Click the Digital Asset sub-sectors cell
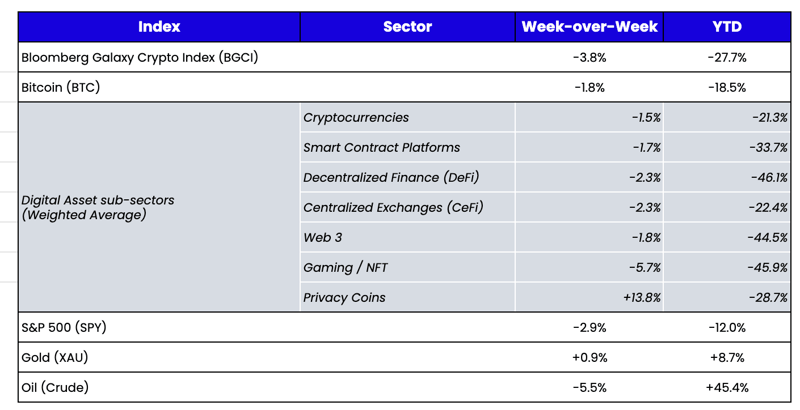The height and width of the screenshot is (410, 800). tap(98, 207)
